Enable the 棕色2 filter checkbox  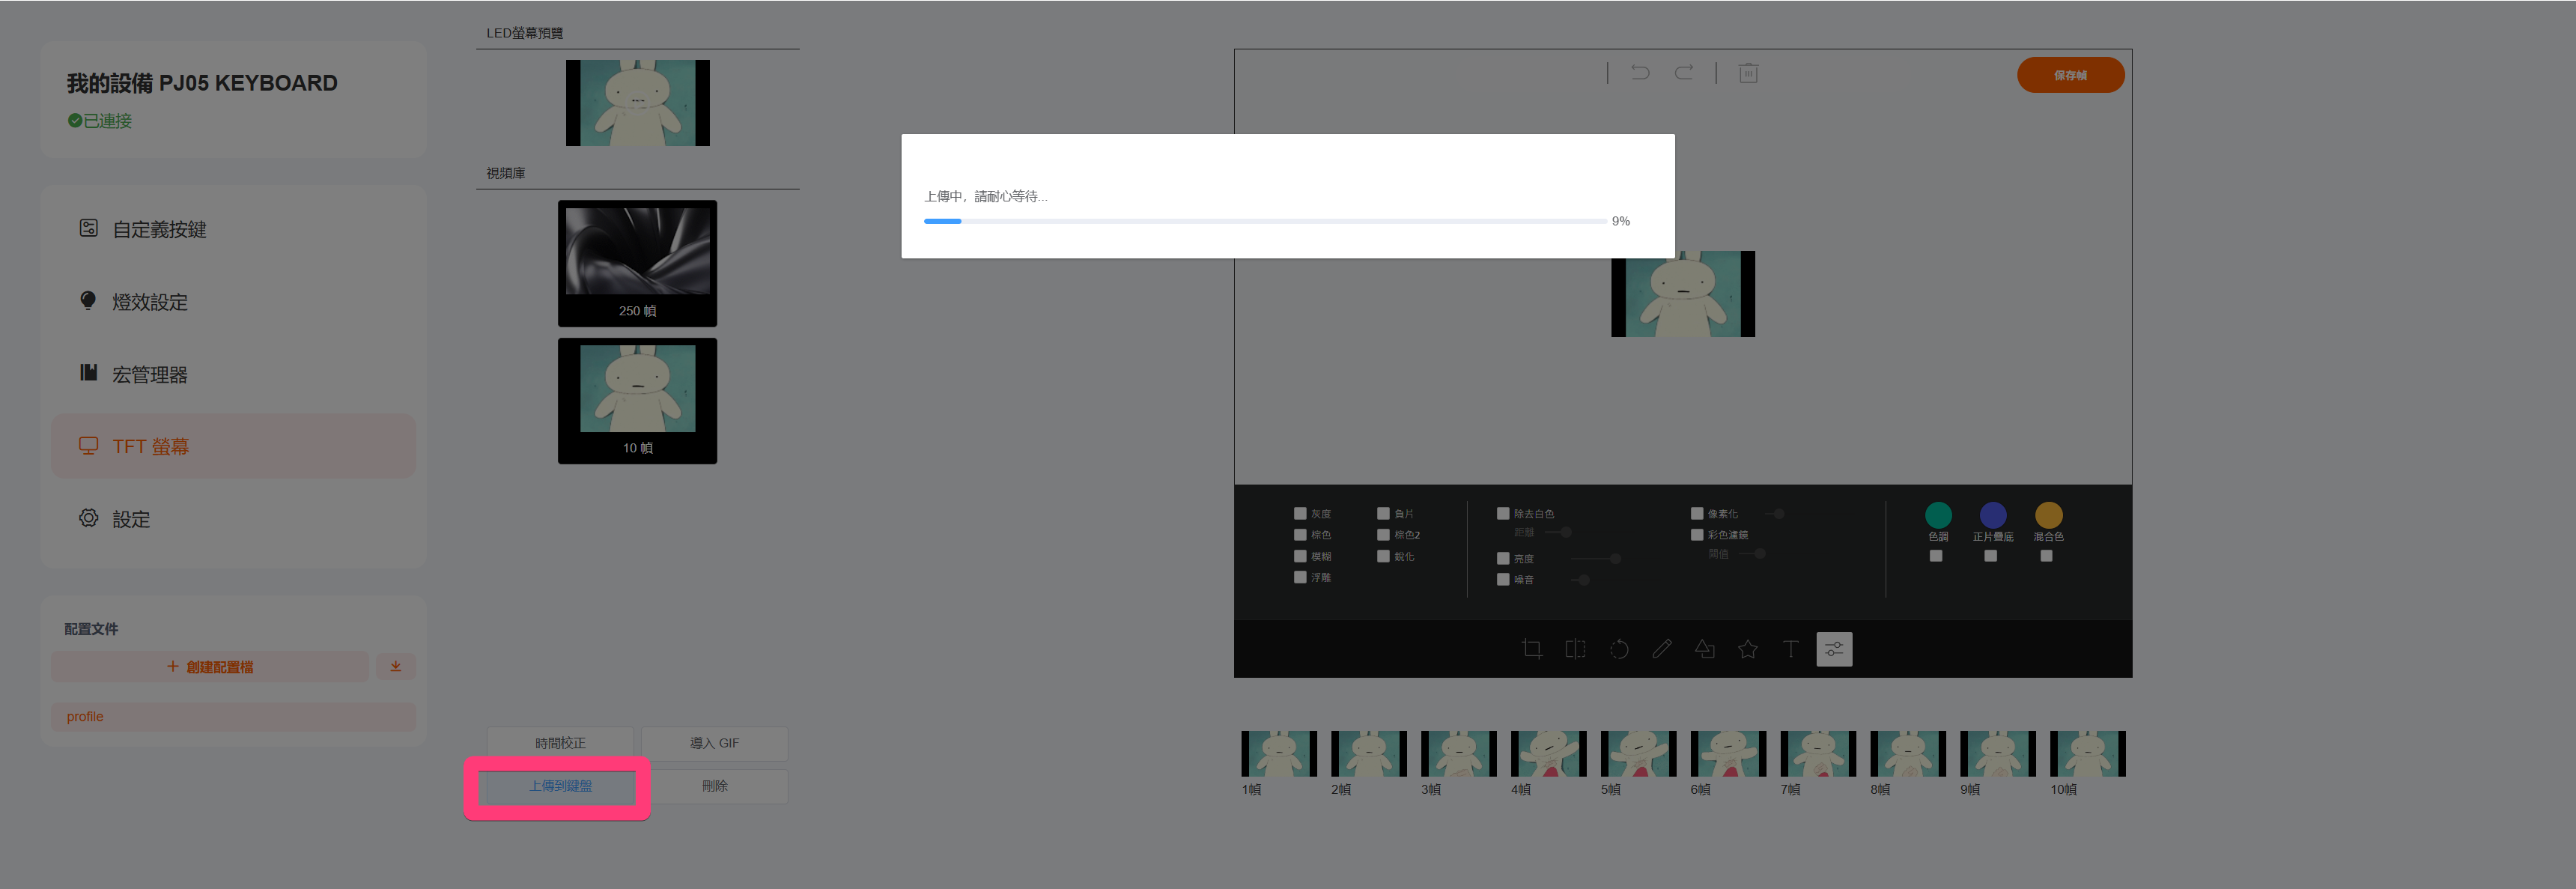coord(1383,535)
